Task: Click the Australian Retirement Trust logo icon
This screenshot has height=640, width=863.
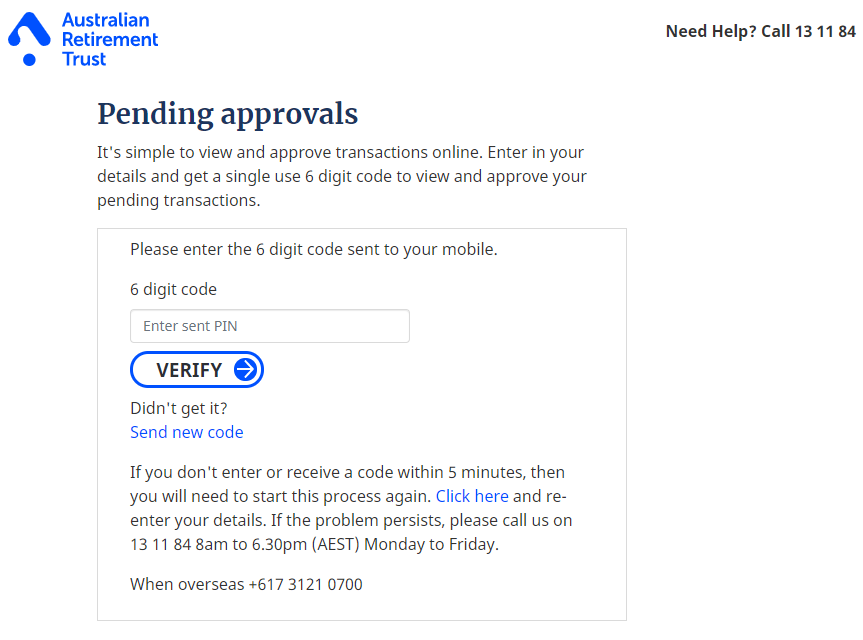Action: (x=27, y=38)
